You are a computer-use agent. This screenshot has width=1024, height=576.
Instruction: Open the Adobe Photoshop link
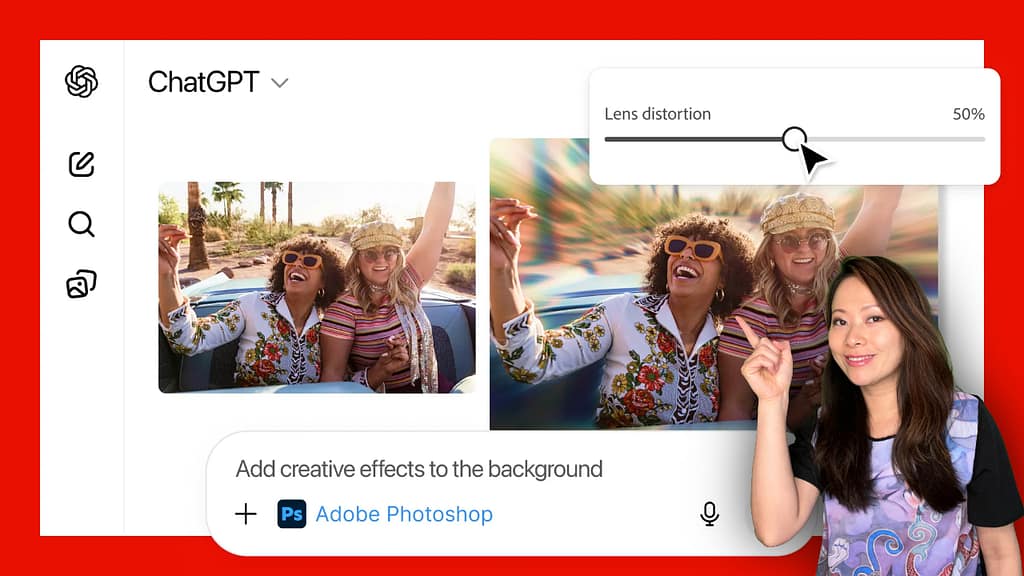click(404, 514)
